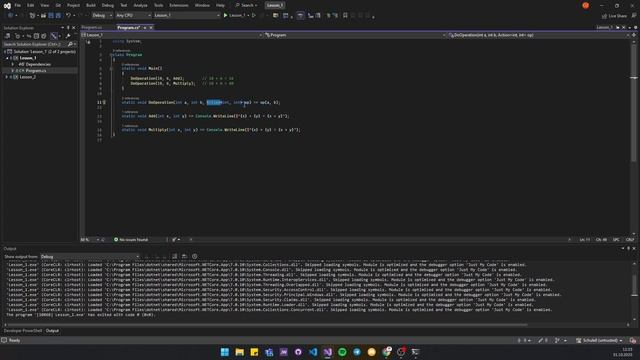Viewport: 640px width, 360px height.
Task: Click the 'No issues found' status indicator
Action: [131, 240]
